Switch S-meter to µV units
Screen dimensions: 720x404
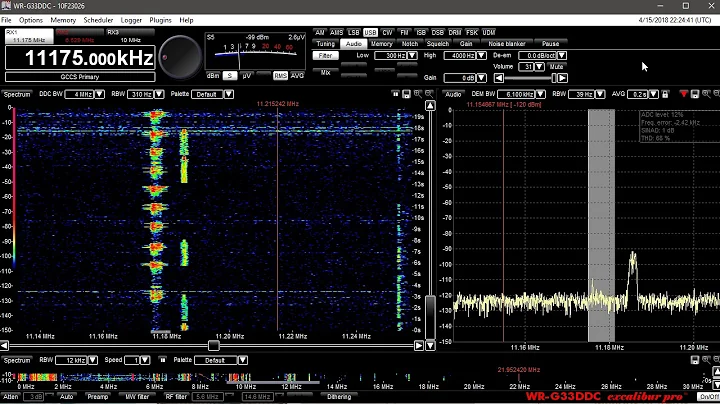tap(247, 76)
